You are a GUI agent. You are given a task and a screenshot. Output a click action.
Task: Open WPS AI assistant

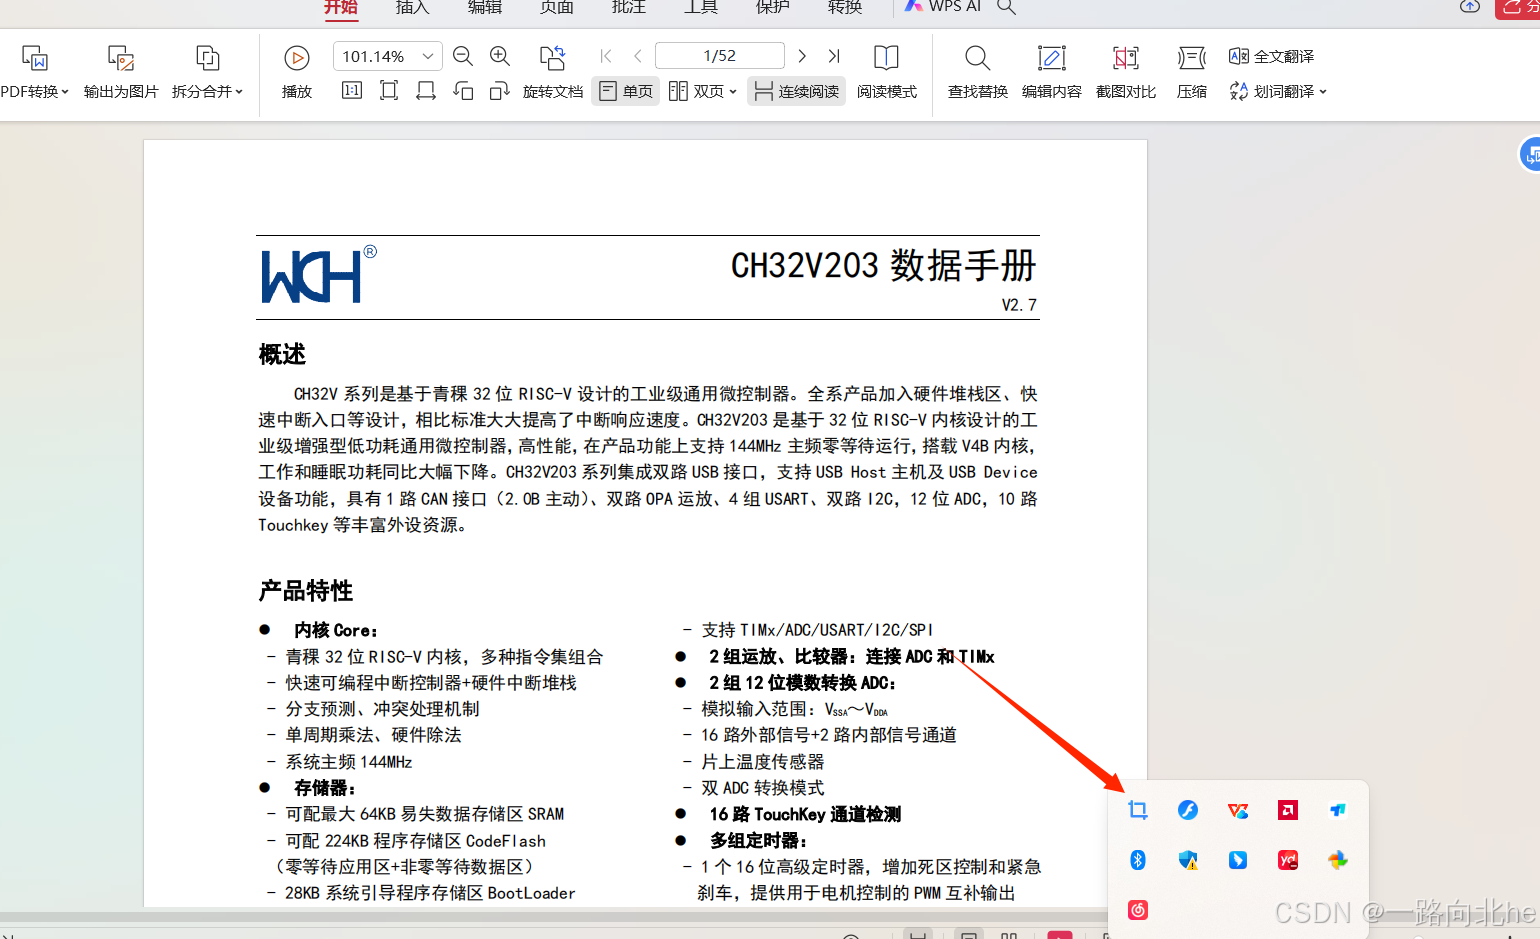click(942, 6)
